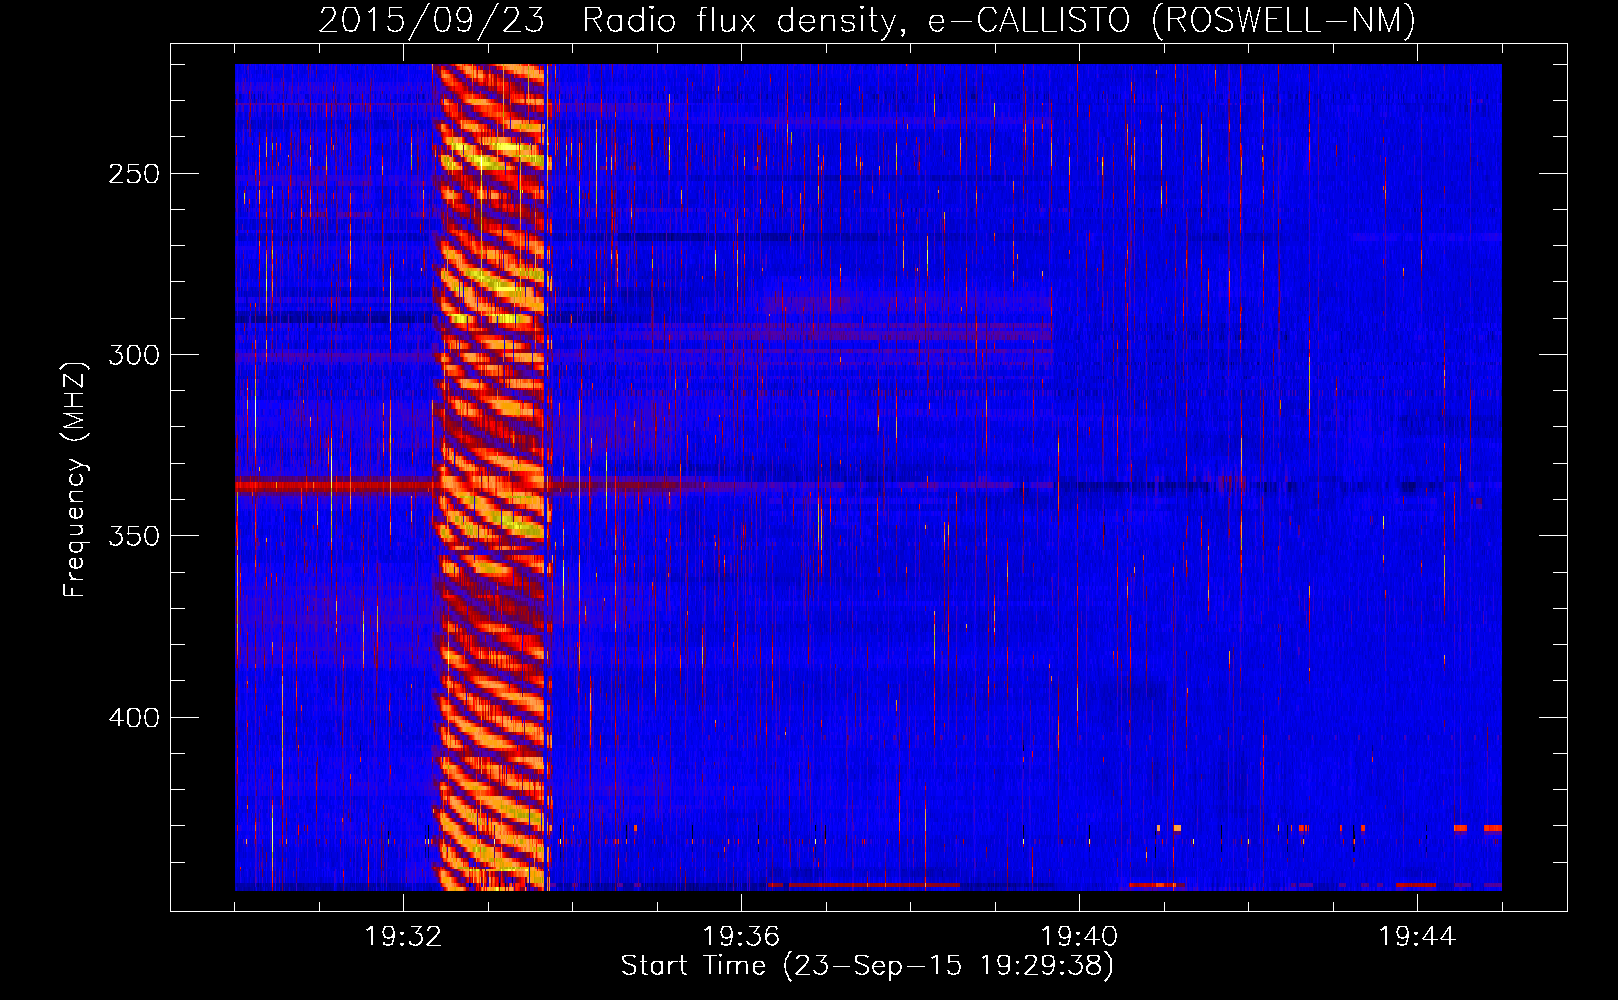Screen dimensions: 1618x1000
Task: Click the 400 frequency tick label
Action: click(x=134, y=718)
